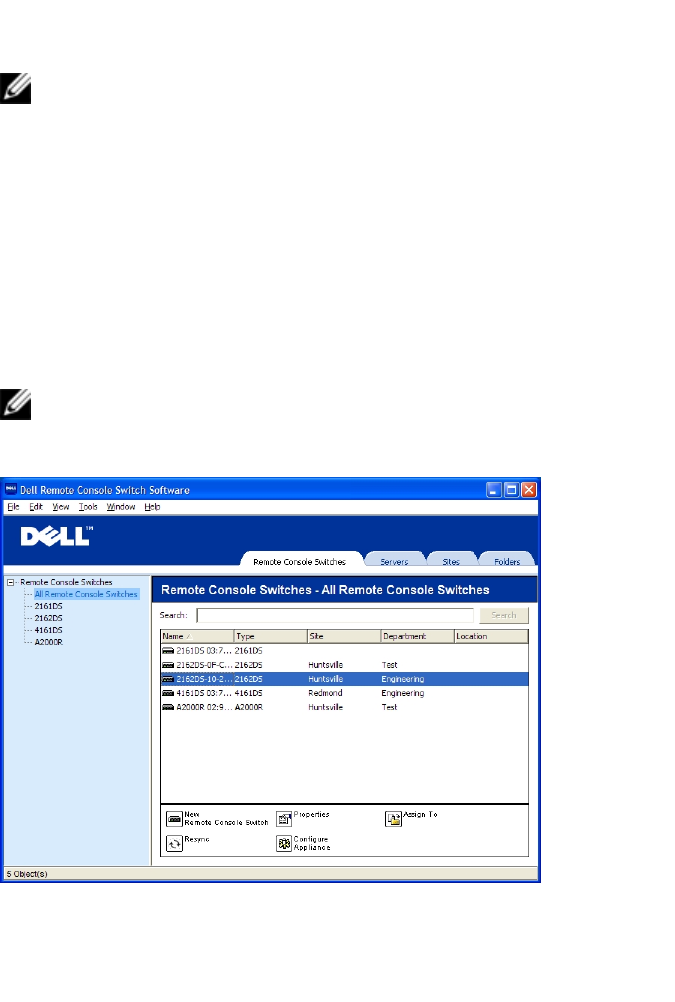Maximize the Dell Remote Console Switch window
The image size is (675, 1002).
[511, 489]
